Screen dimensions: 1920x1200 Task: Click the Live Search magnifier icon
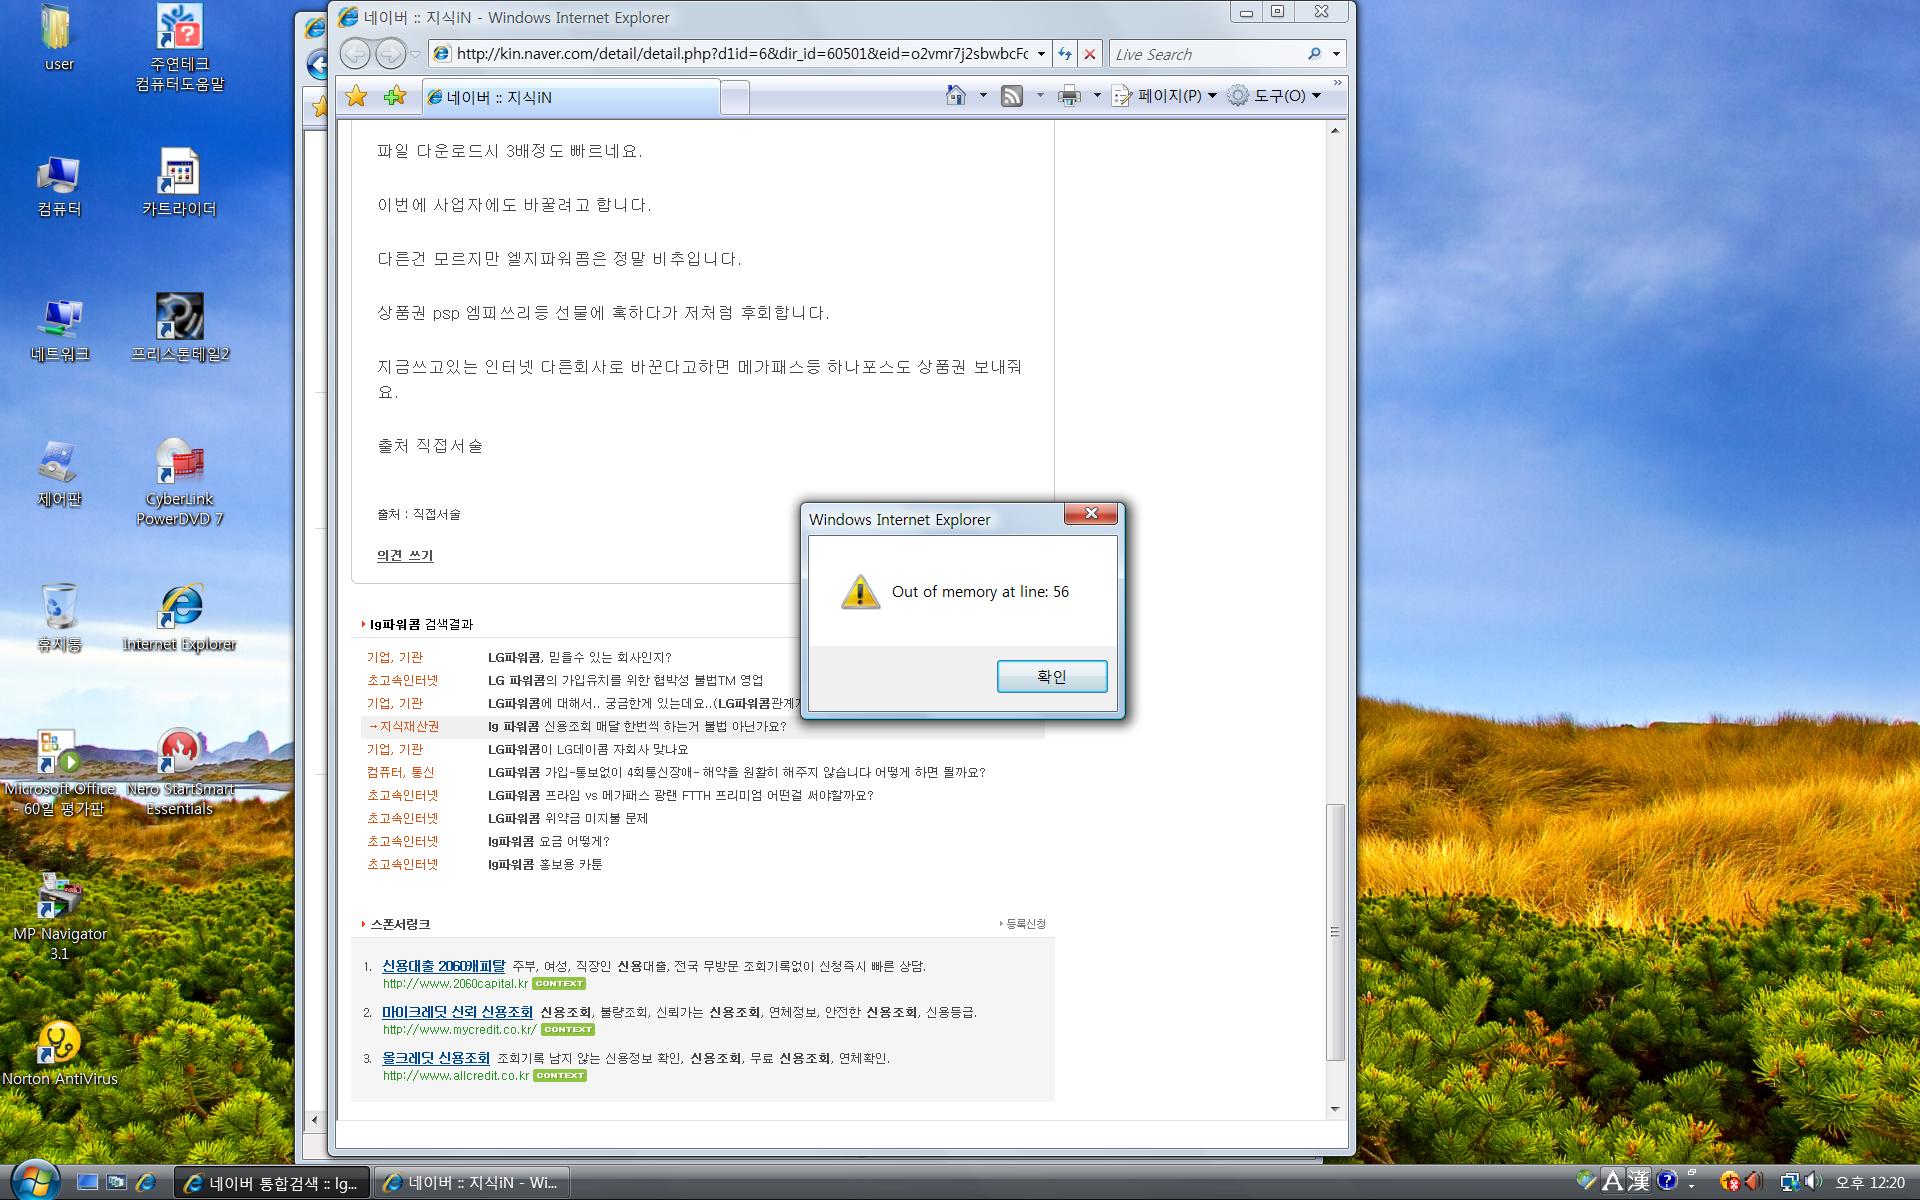point(1314,54)
